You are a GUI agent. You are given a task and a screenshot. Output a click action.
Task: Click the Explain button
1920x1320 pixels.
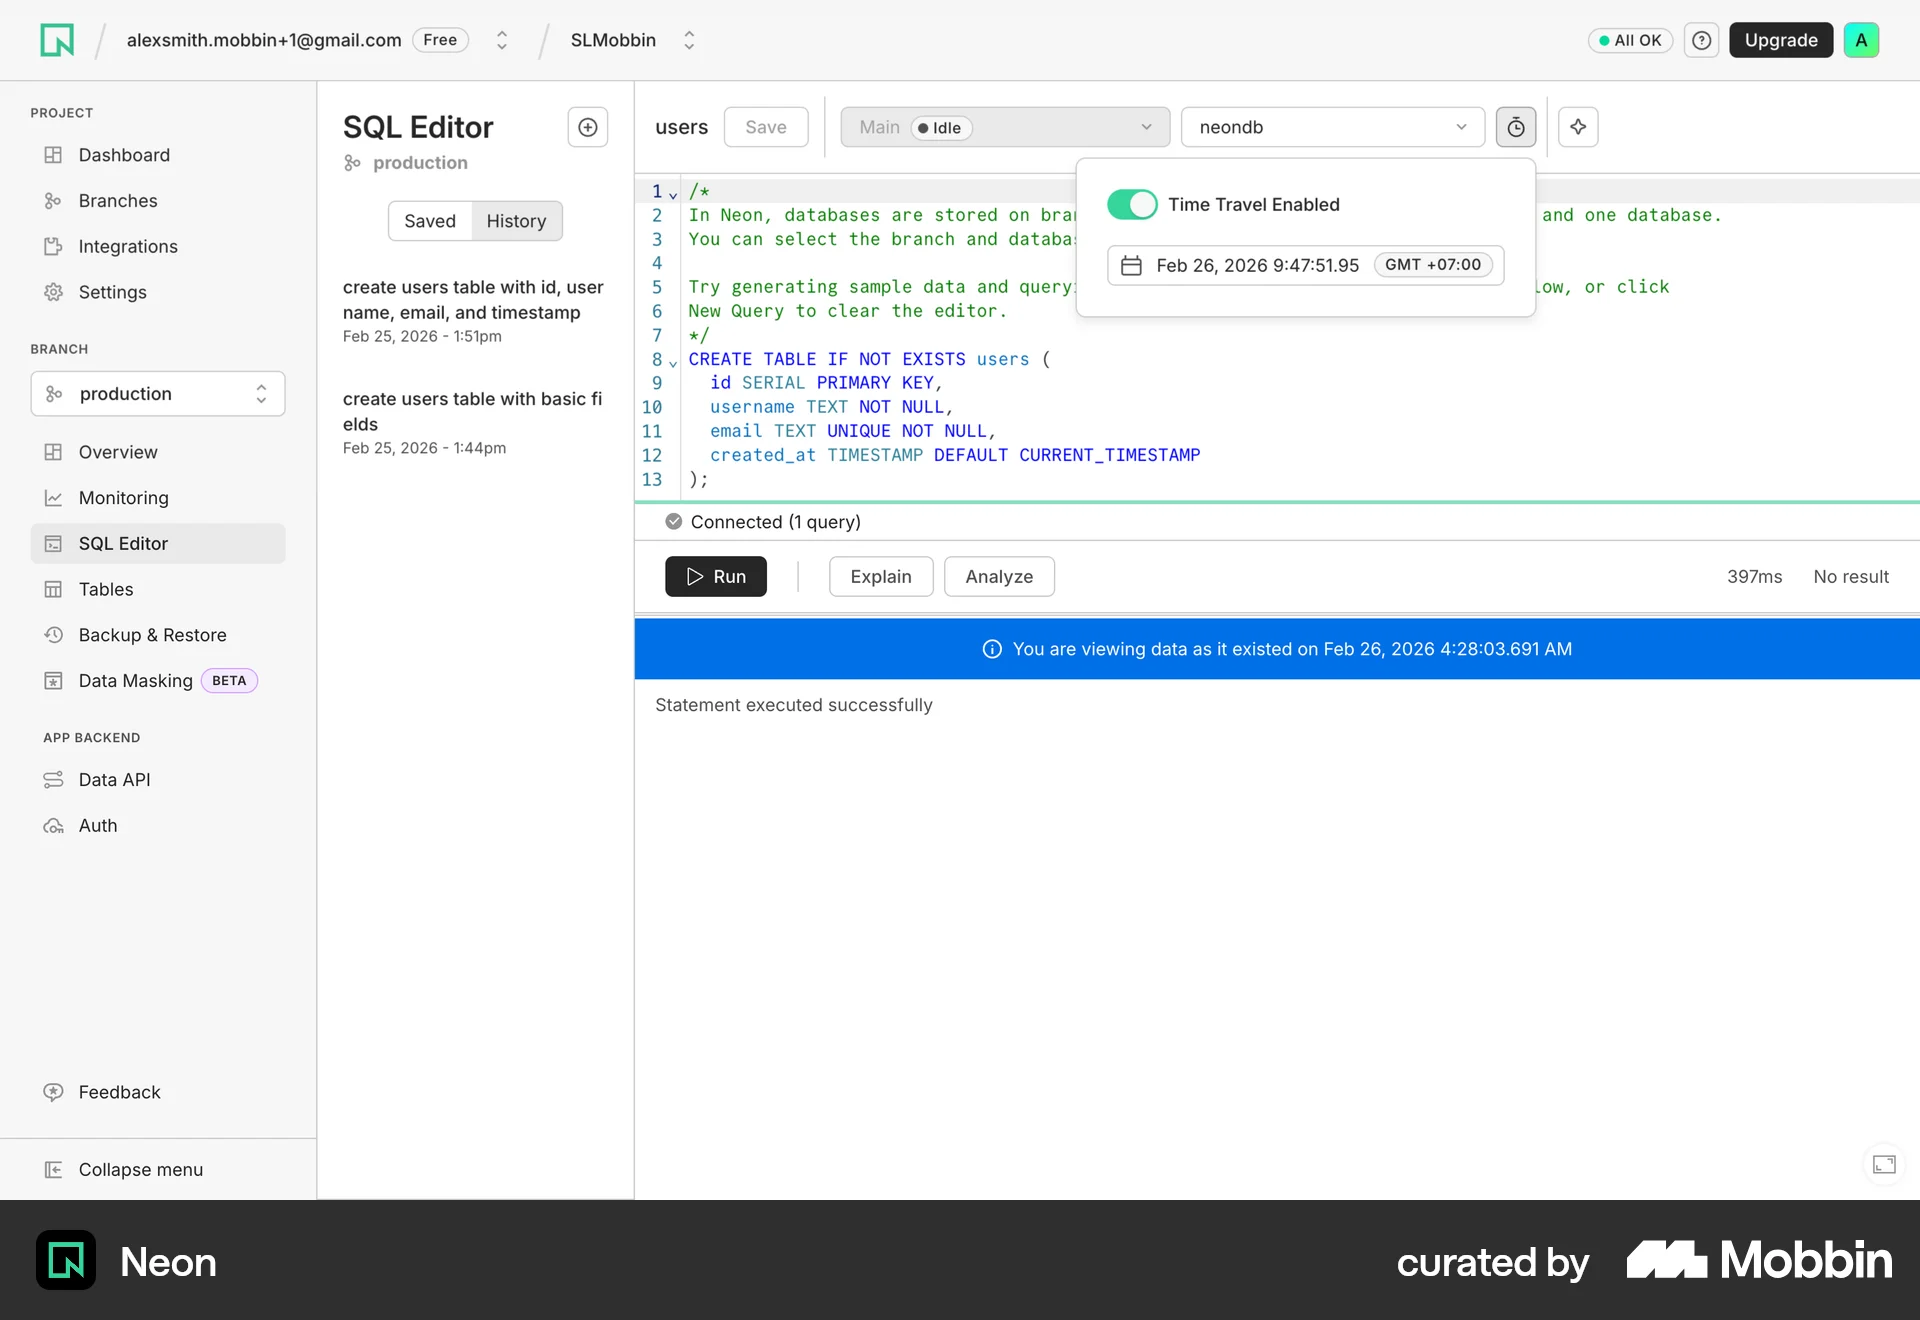(x=881, y=577)
